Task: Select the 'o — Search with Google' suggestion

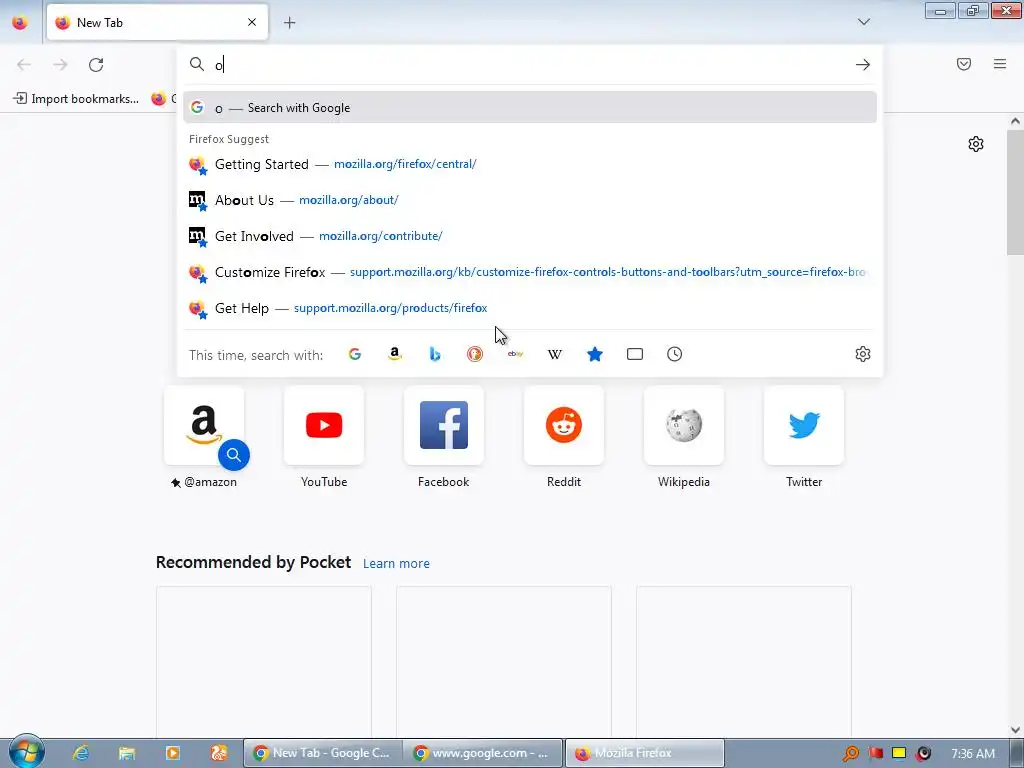Action: [x=530, y=108]
